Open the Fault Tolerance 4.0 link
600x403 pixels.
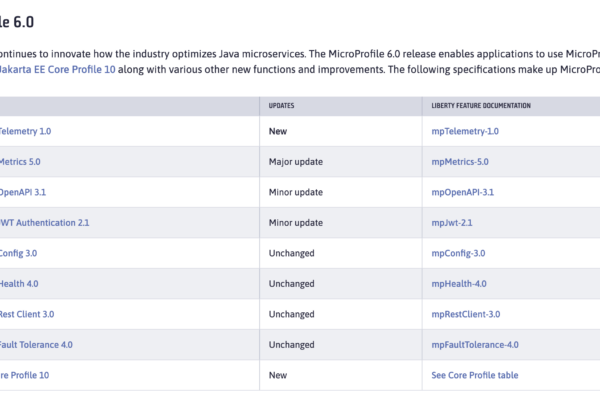click(x=36, y=345)
